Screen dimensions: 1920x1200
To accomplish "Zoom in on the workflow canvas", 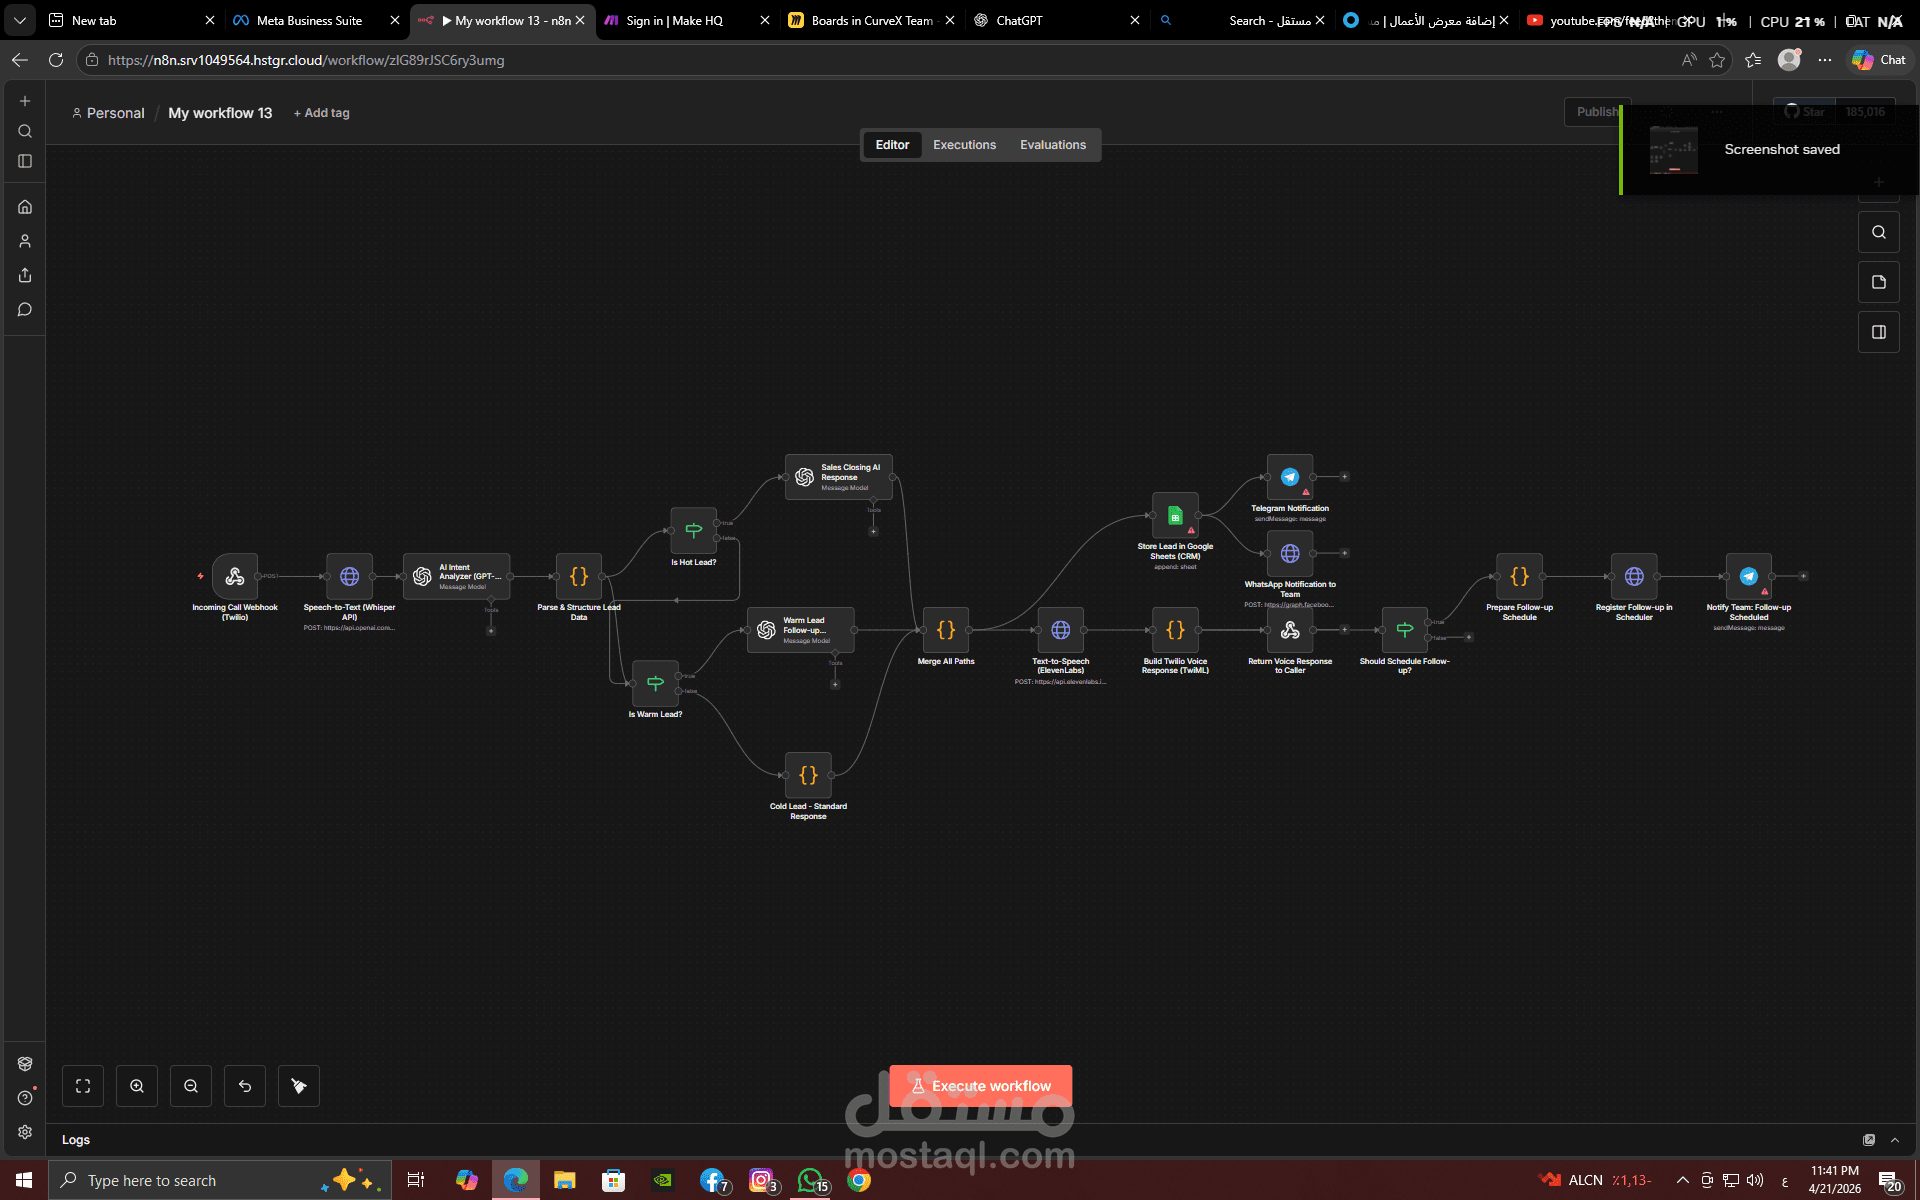I will 137,1086.
